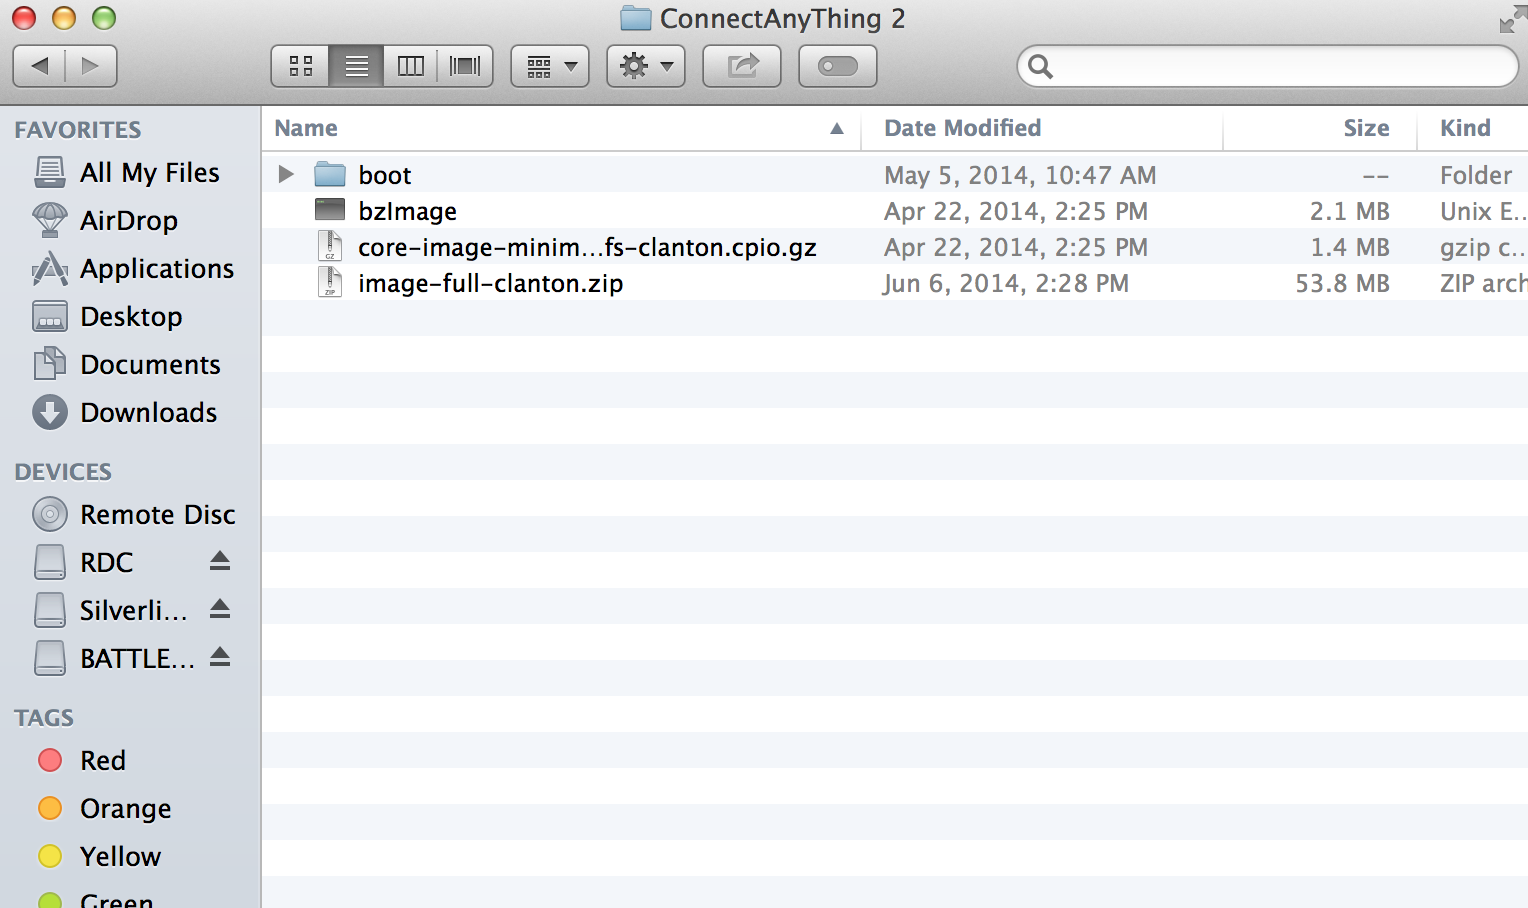Open the gear Action menu
1528x908 pixels.
[646, 66]
